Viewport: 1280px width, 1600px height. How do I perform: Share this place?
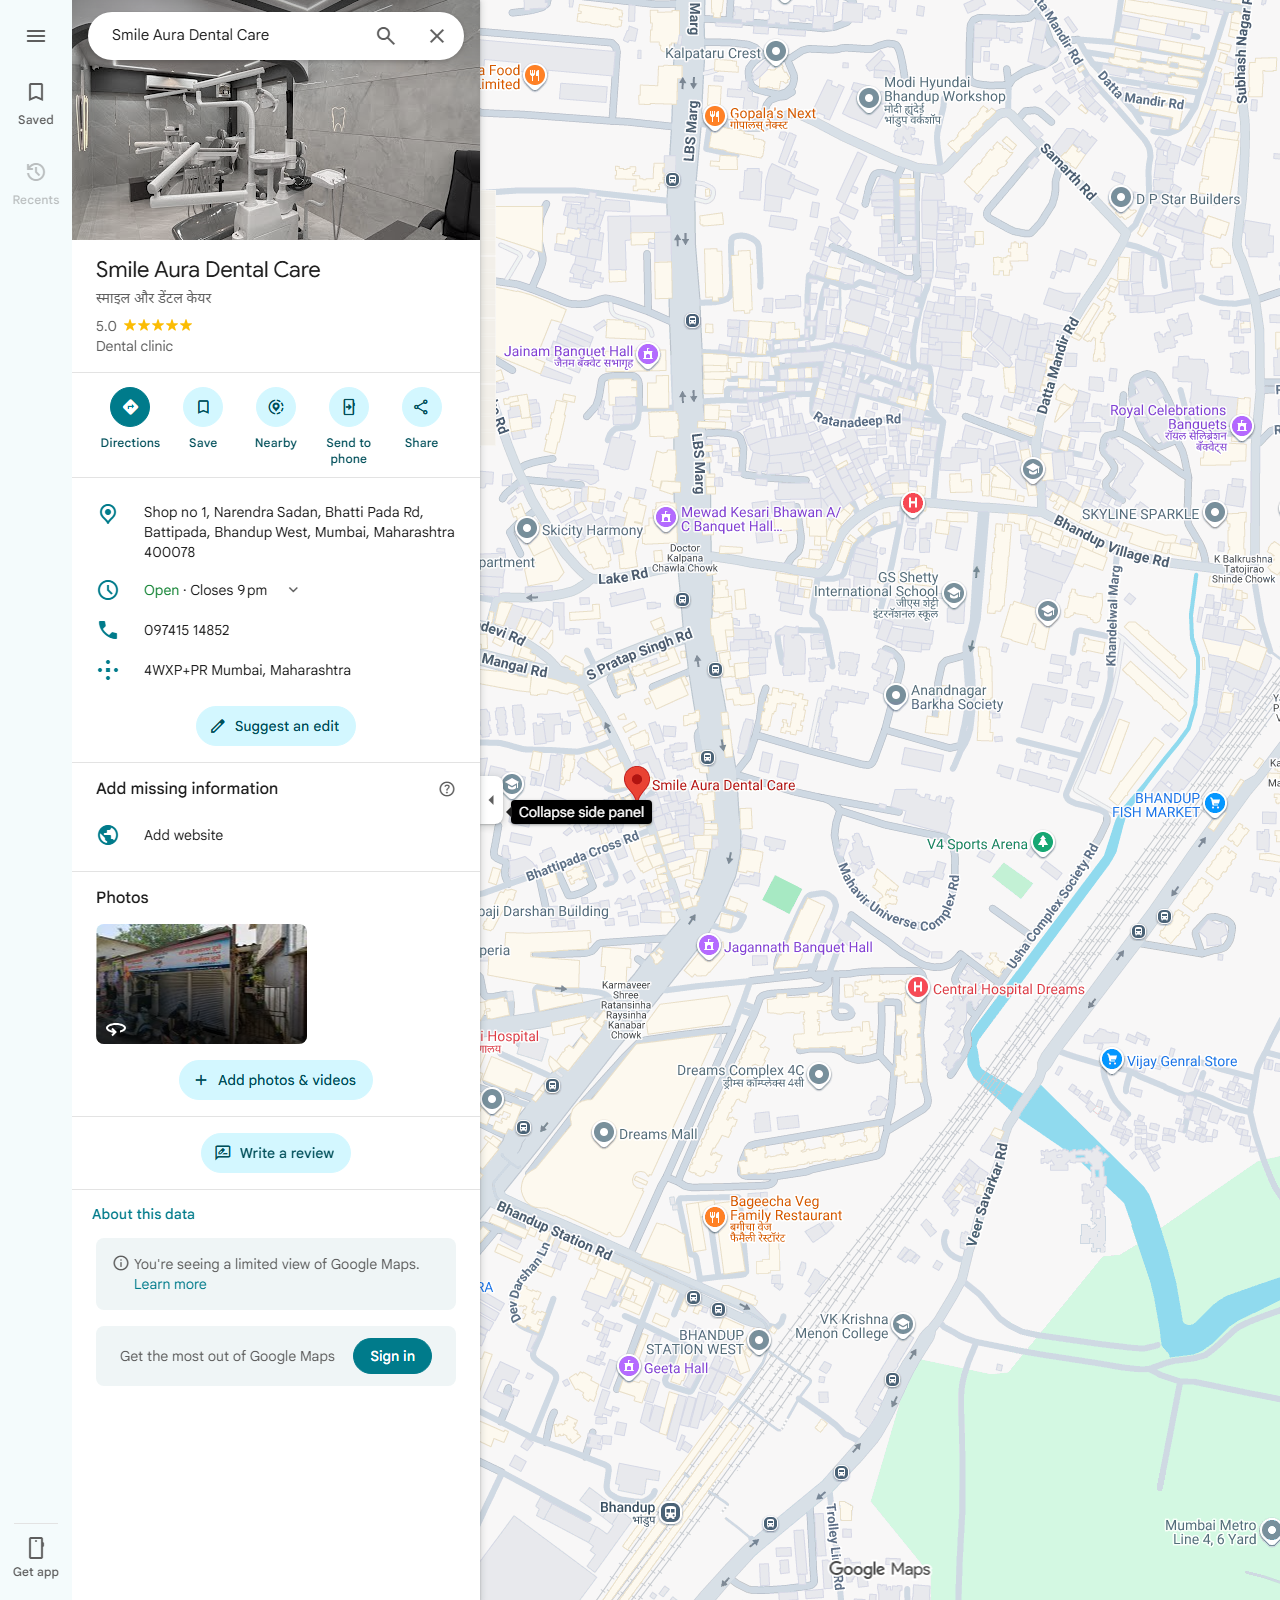click(421, 418)
